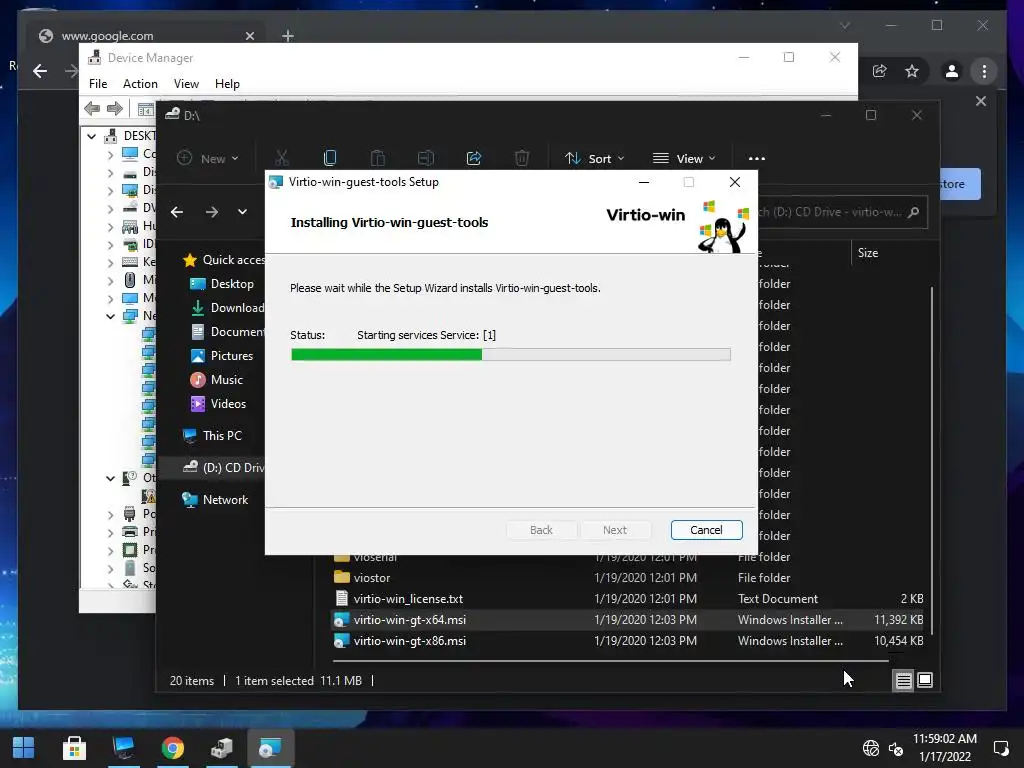Click the Delete trash icon in Explorer
1024x768 pixels.
(521, 158)
